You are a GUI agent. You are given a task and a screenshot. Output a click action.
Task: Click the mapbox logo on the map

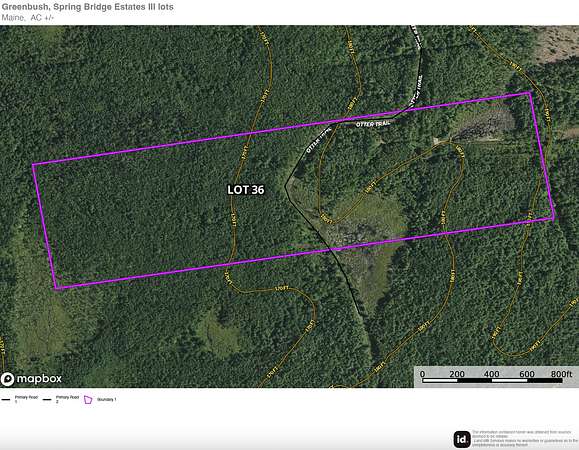click(31, 379)
